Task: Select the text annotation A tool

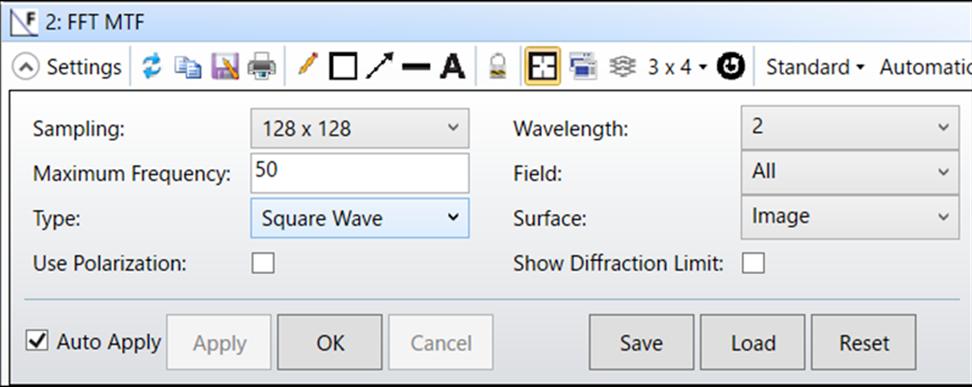Action: [x=453, y=66]
